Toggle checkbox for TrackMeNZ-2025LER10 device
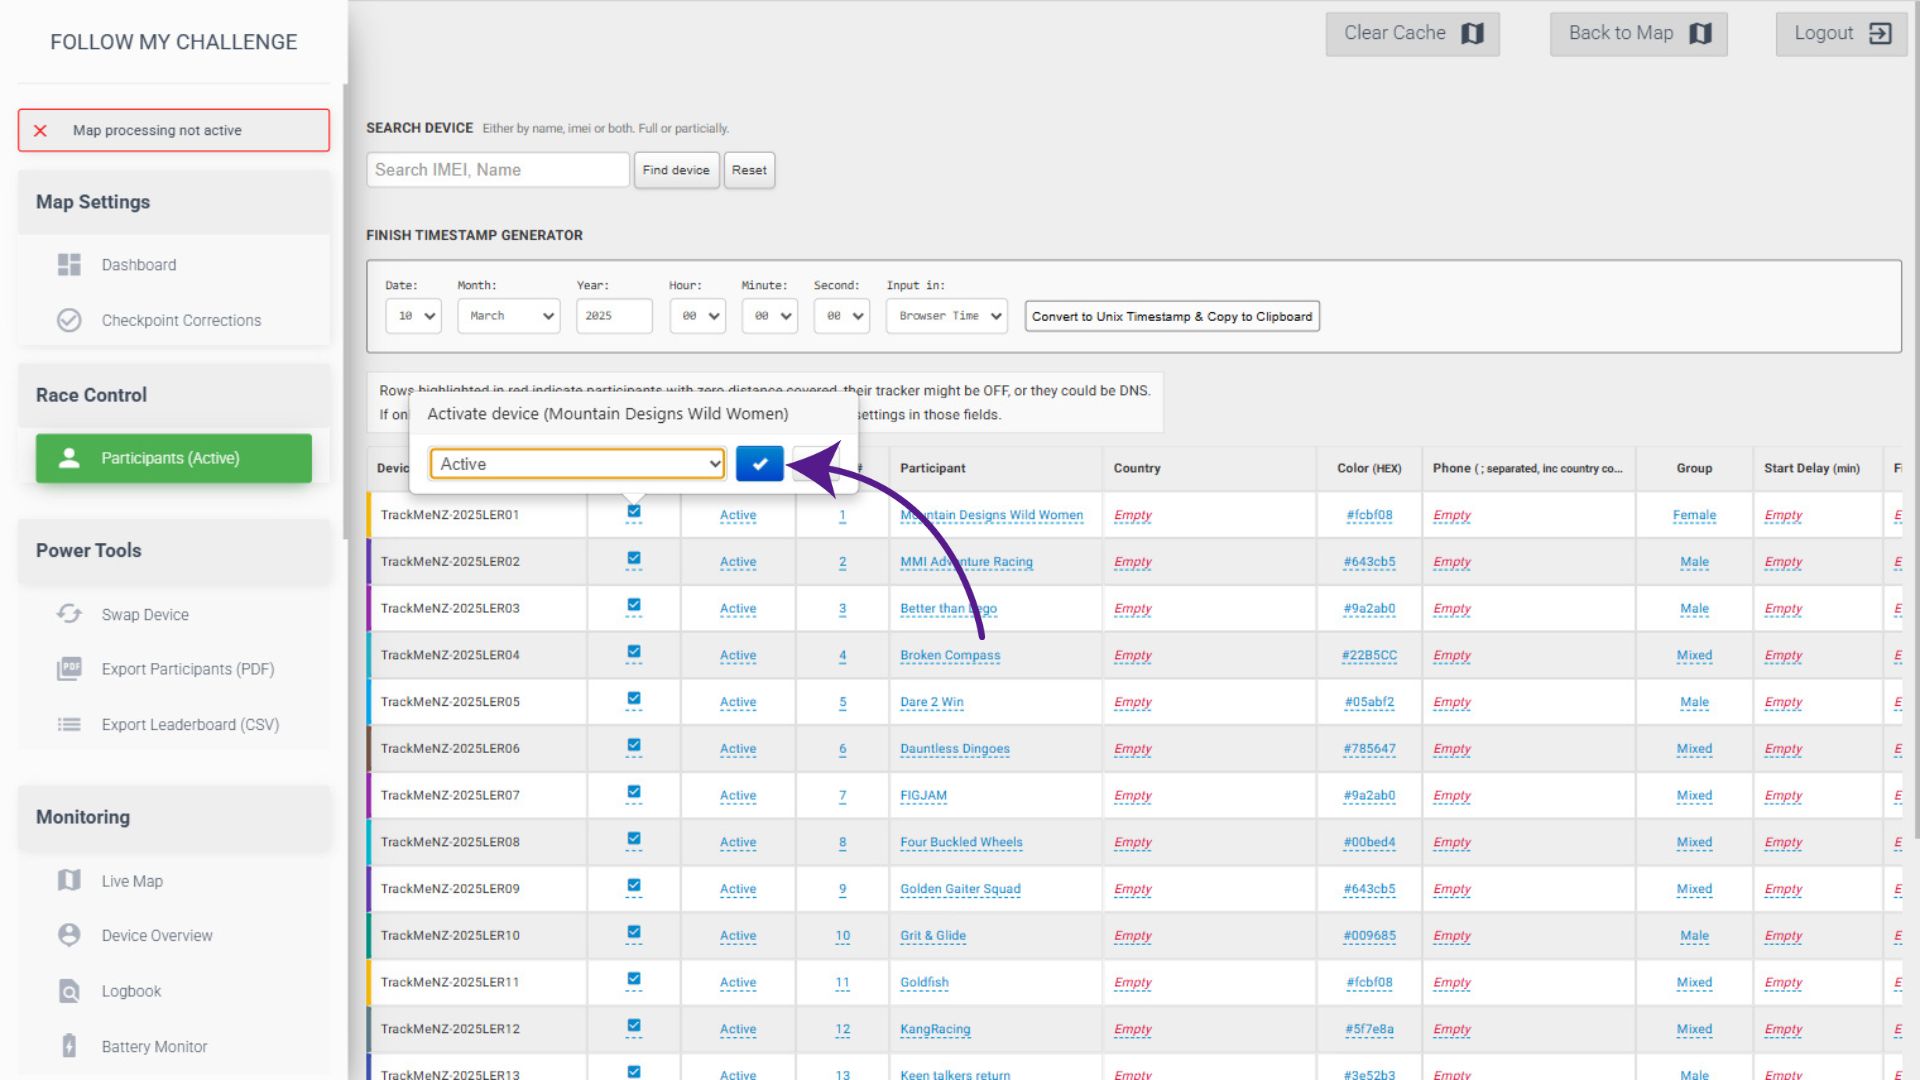Viewport: 1920px width, 1080px height. pyautogui.click(x=634, y=933)
